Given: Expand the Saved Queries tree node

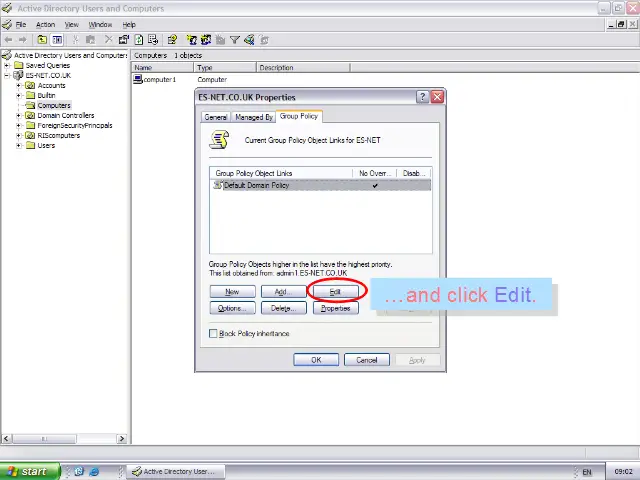Looking at the screenshot, I should tap(7, 65).
